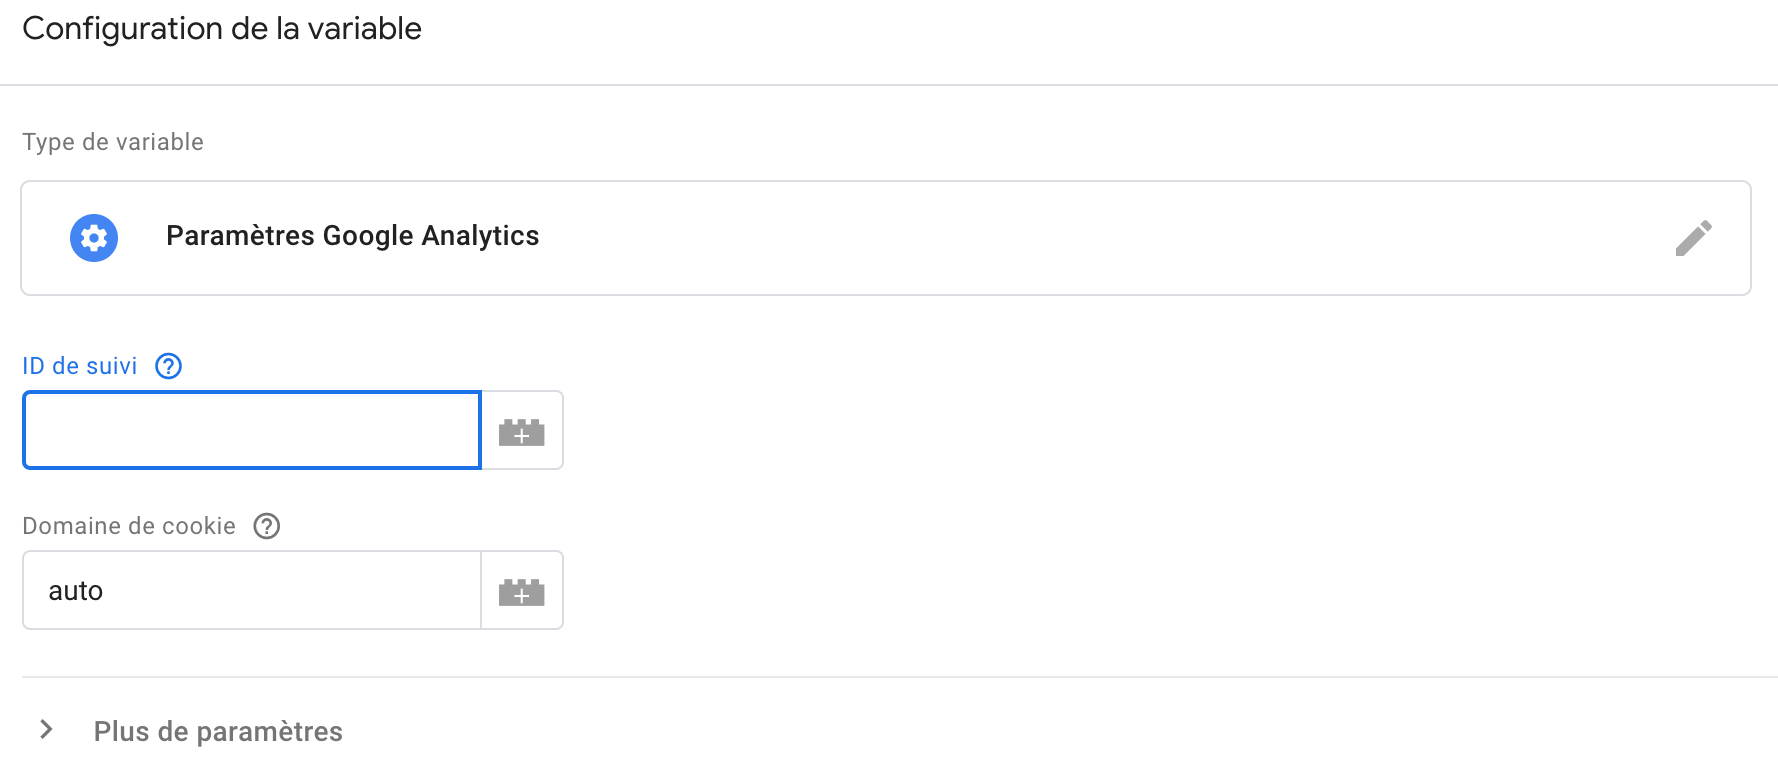Click the divider line below the Configuration heading
The image size is (1778, 774).
coord(889,85)
